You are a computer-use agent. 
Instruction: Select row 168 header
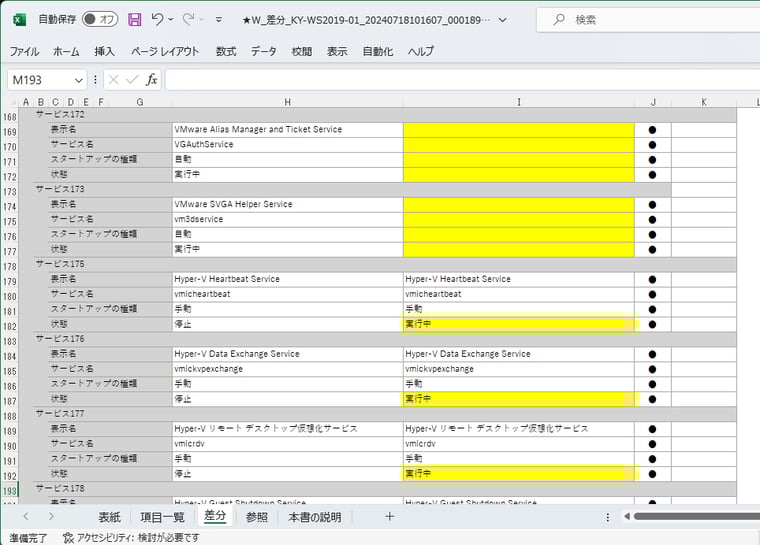click(x=10, y=117)
